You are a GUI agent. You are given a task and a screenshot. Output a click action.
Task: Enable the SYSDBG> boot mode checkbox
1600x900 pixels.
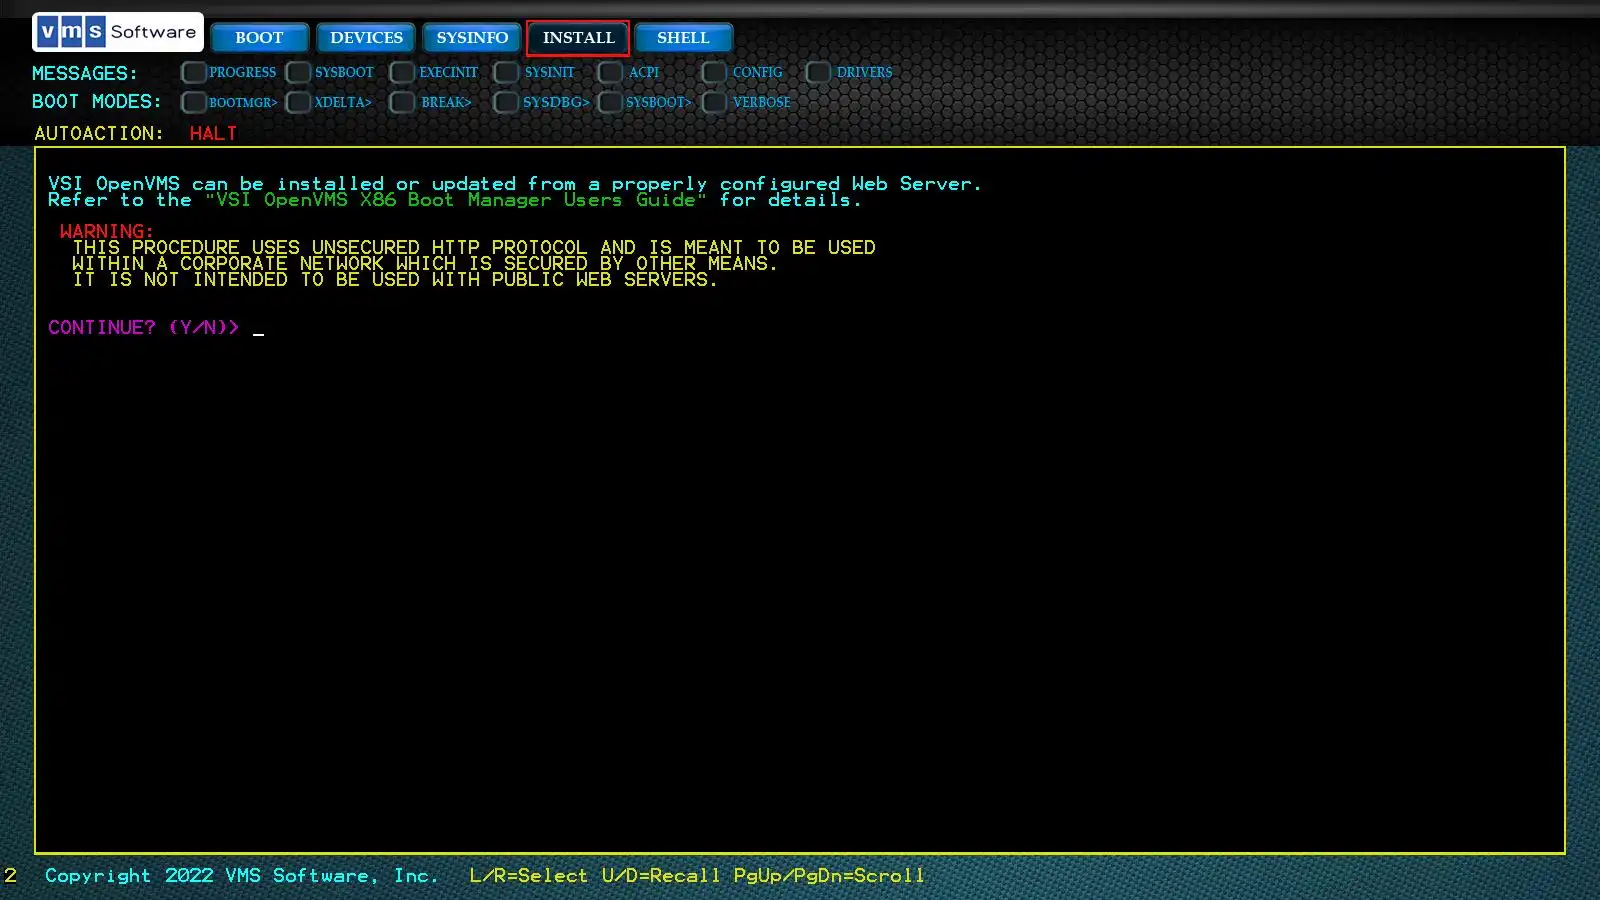506,102
